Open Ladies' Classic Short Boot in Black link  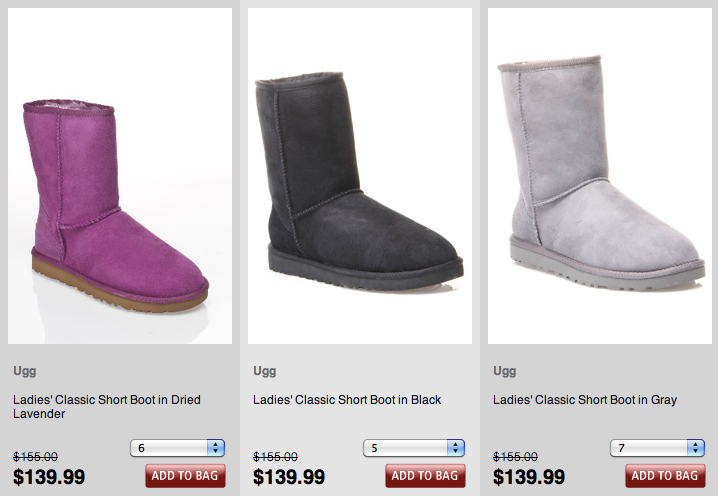tap(347, 400)
